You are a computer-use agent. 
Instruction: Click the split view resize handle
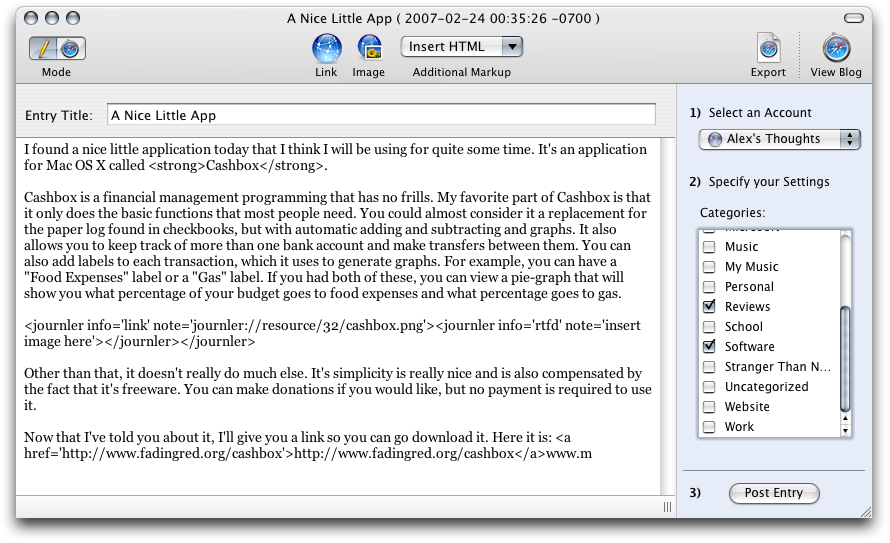pyautogui.click(x=667, y=507)
